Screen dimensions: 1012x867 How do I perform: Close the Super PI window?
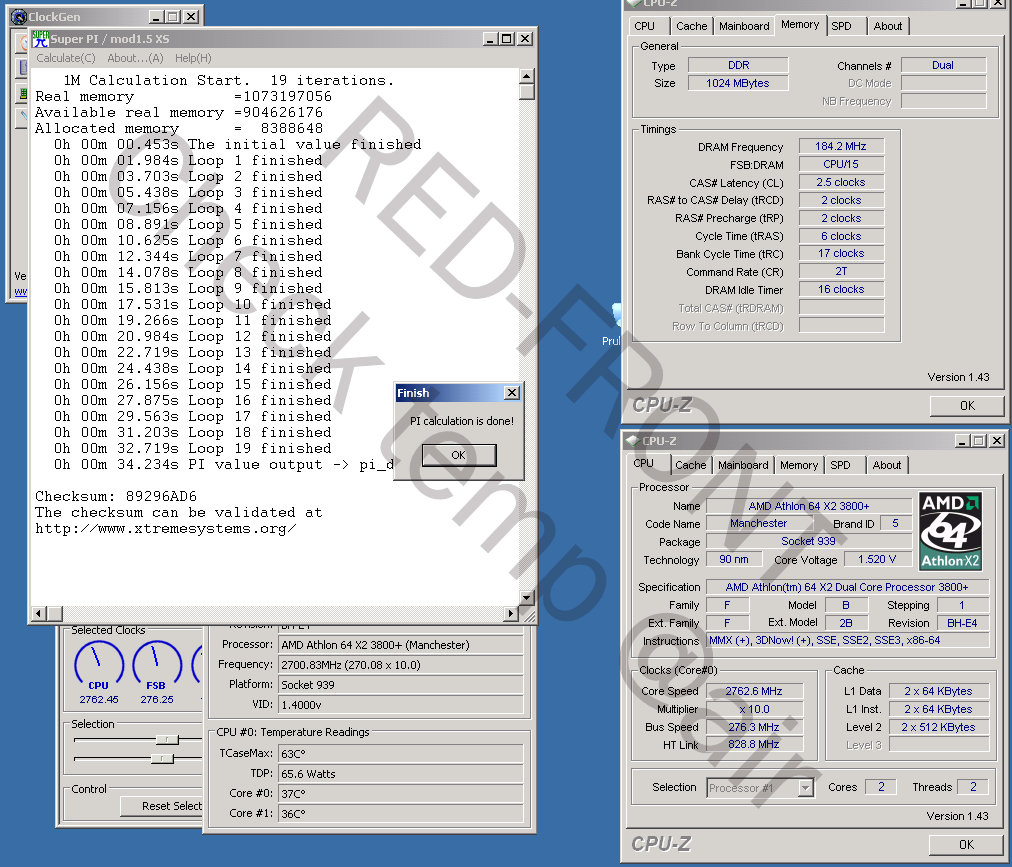coord(525,39)
